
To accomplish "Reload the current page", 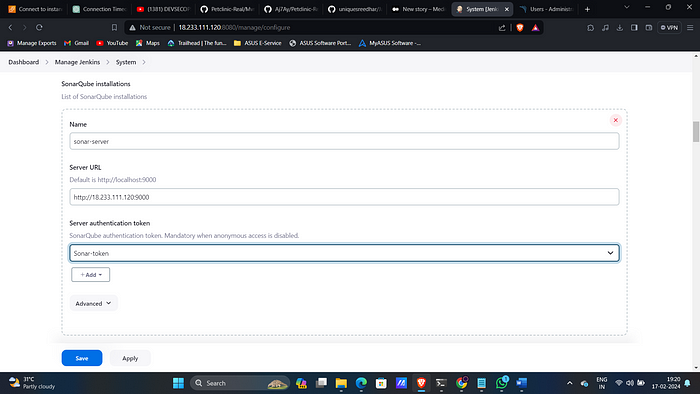I will tap(39, 27).
